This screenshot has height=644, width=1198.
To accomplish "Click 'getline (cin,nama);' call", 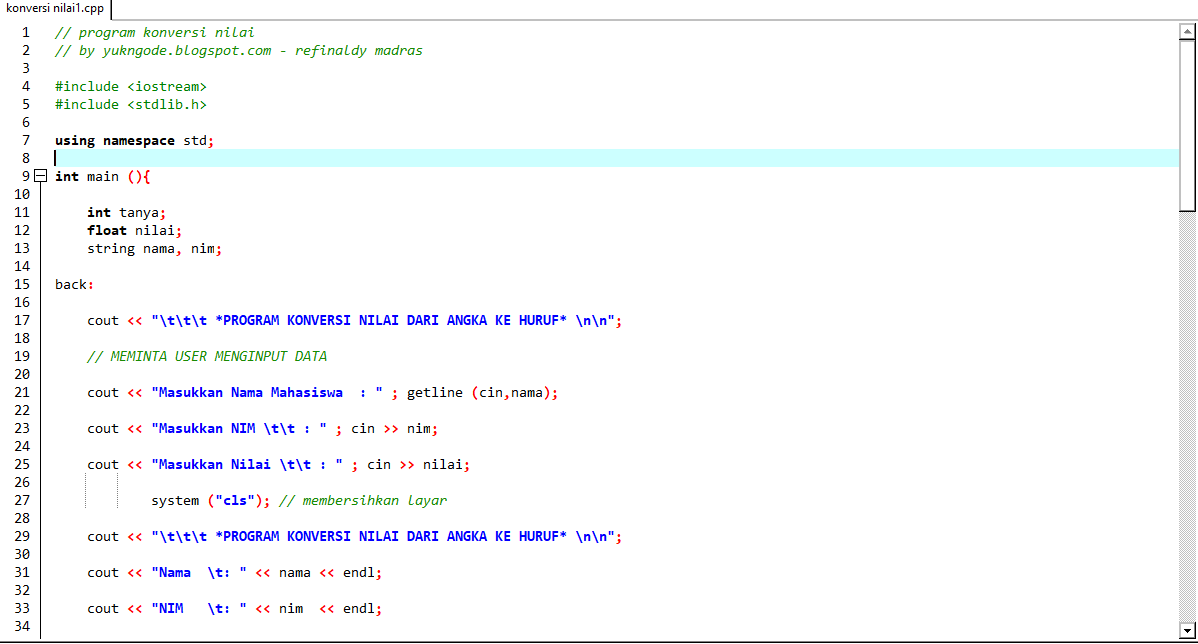I will (483, 393).
